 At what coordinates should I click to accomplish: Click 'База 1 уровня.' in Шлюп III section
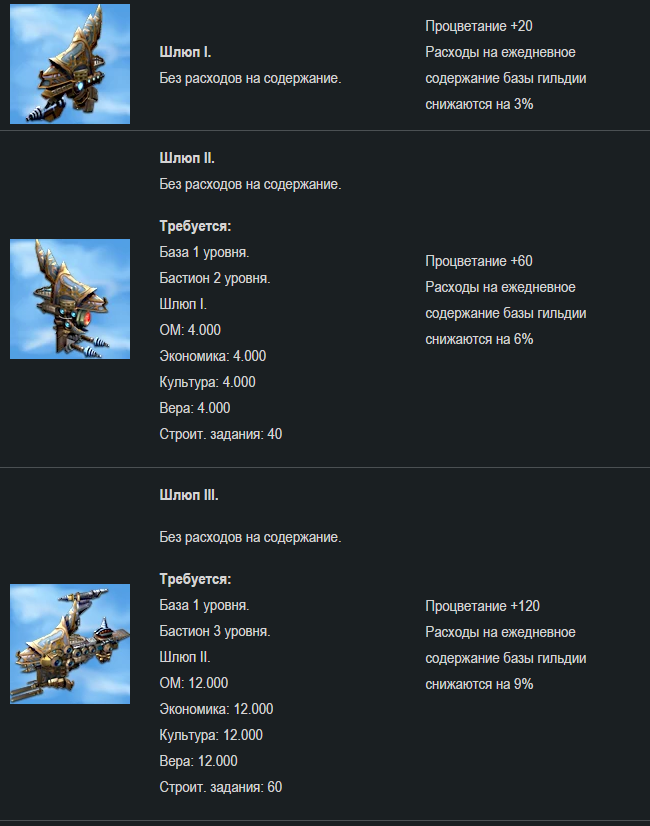click(x=204, y=605)
